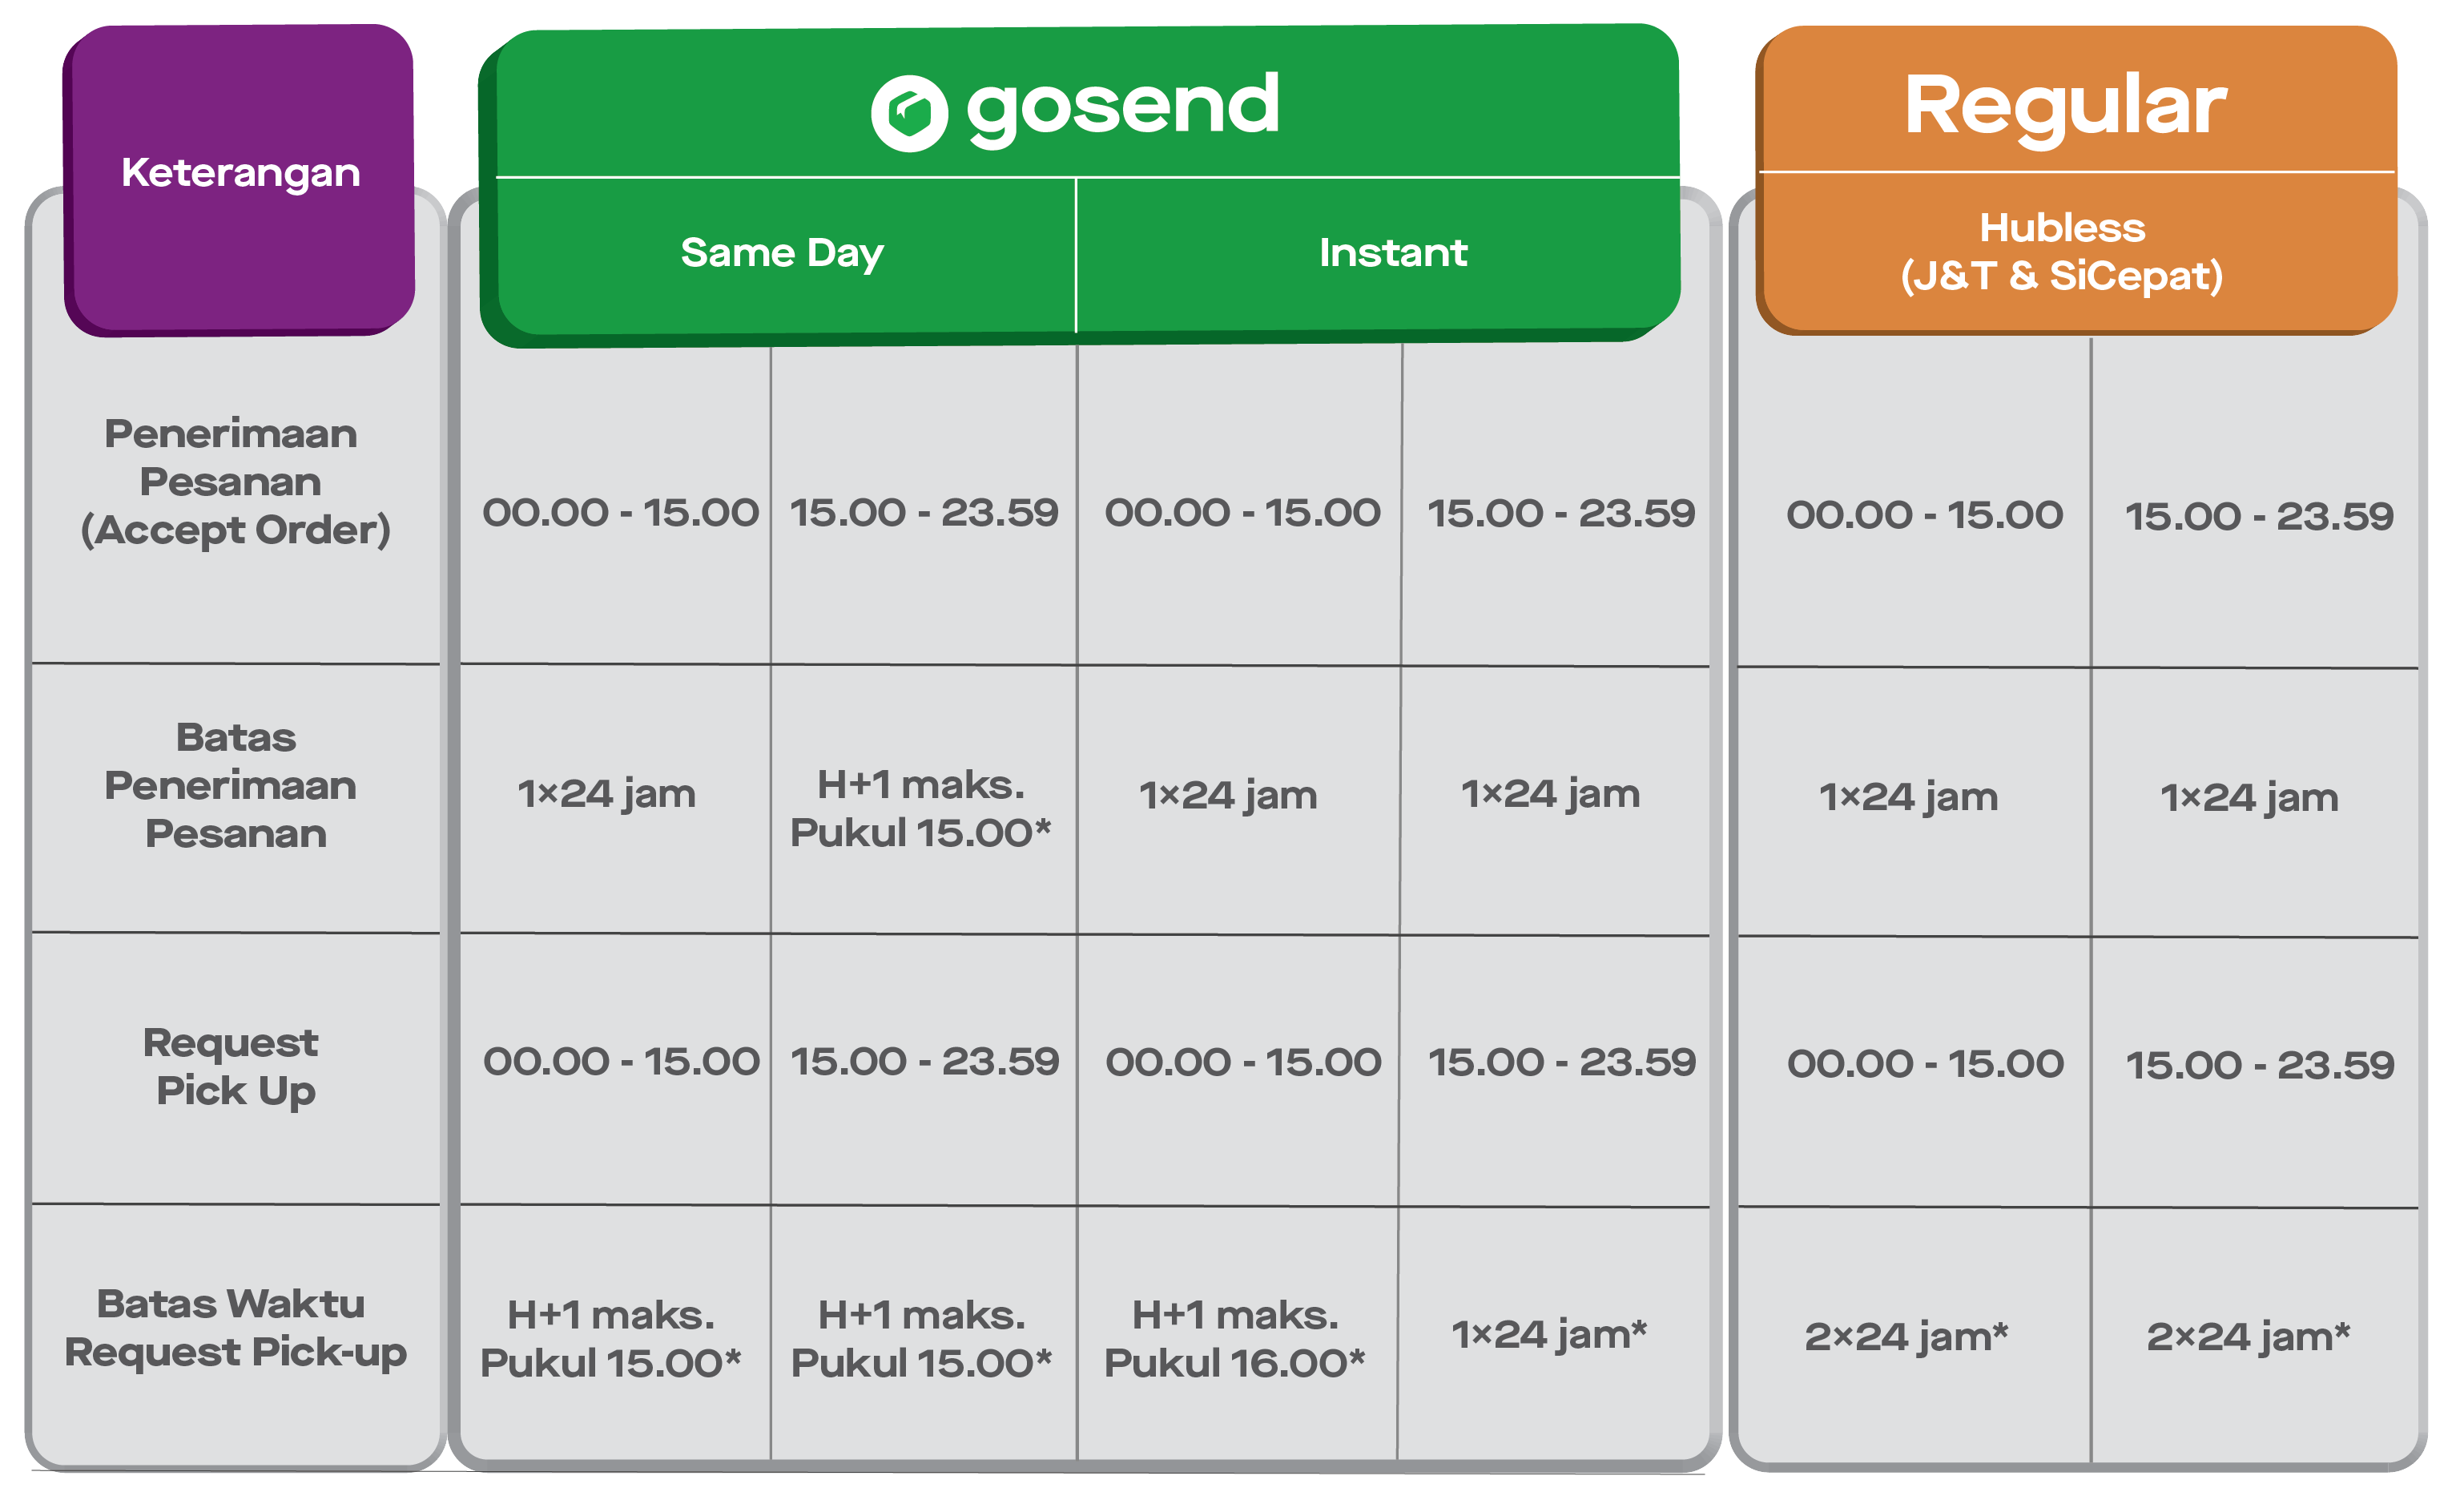Click the bottom-left H+1 maks. Pukul 15.00* cell

point(610,1339)
